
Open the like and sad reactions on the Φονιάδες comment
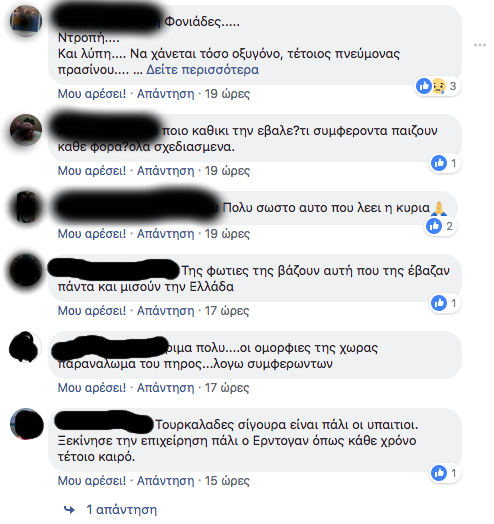pyautogui.click(x=437, y=86)
